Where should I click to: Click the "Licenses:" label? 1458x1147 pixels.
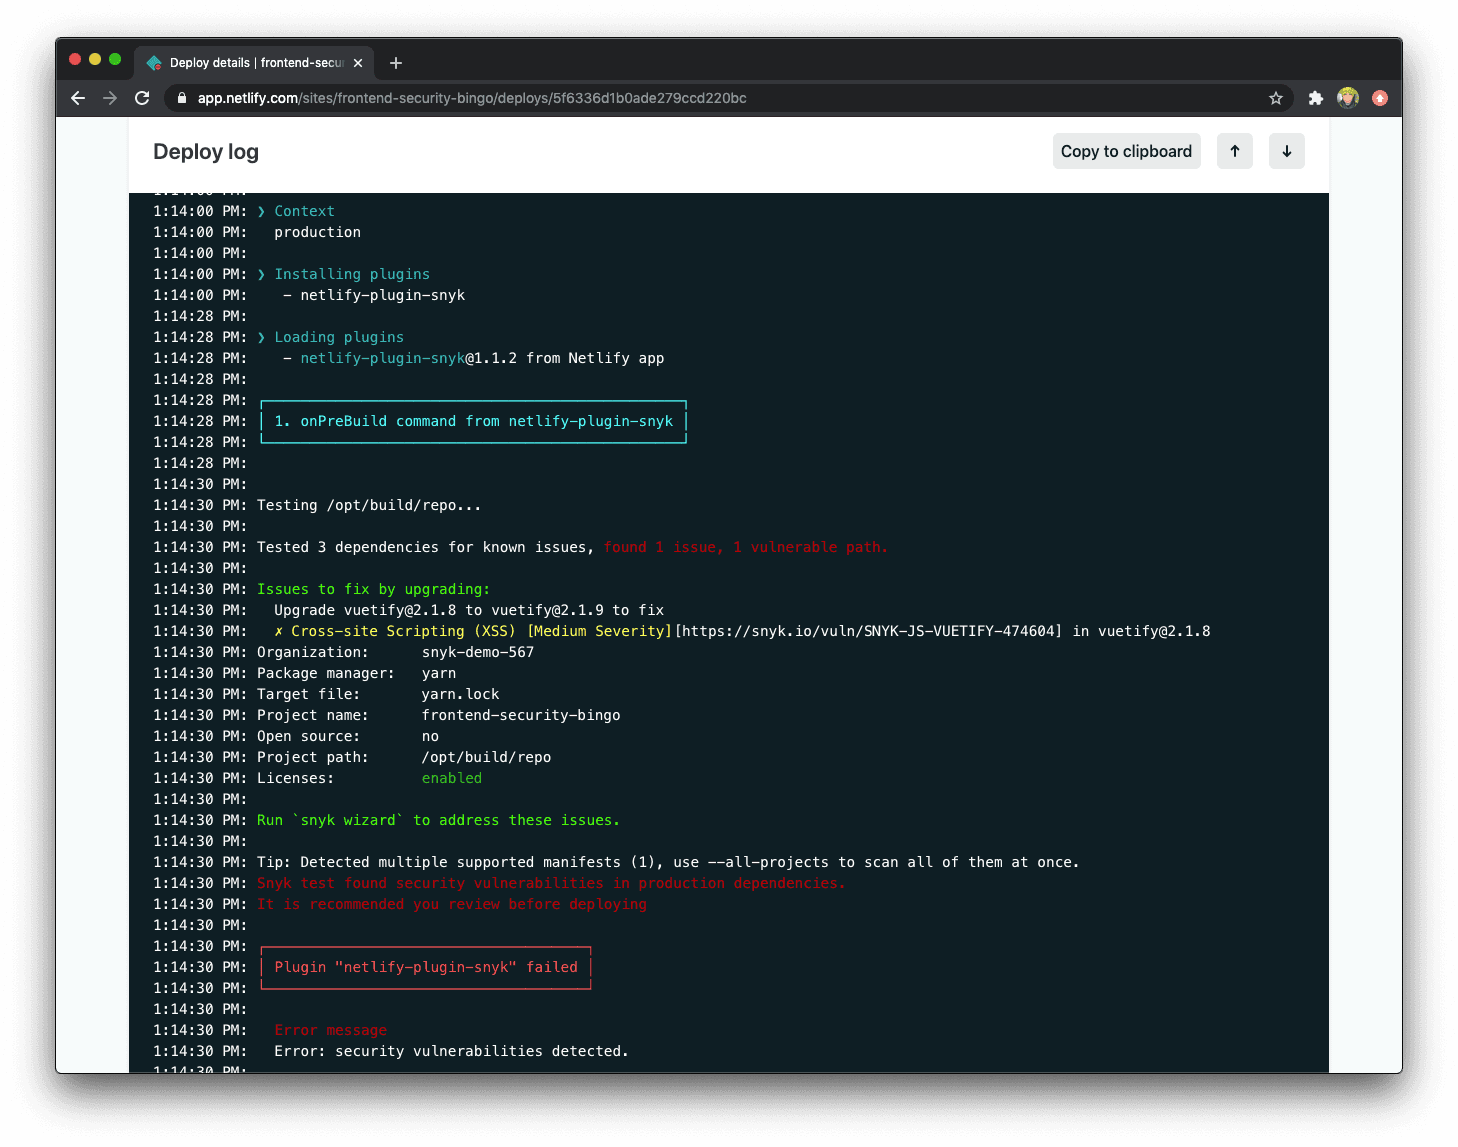(x=295, y=778)
